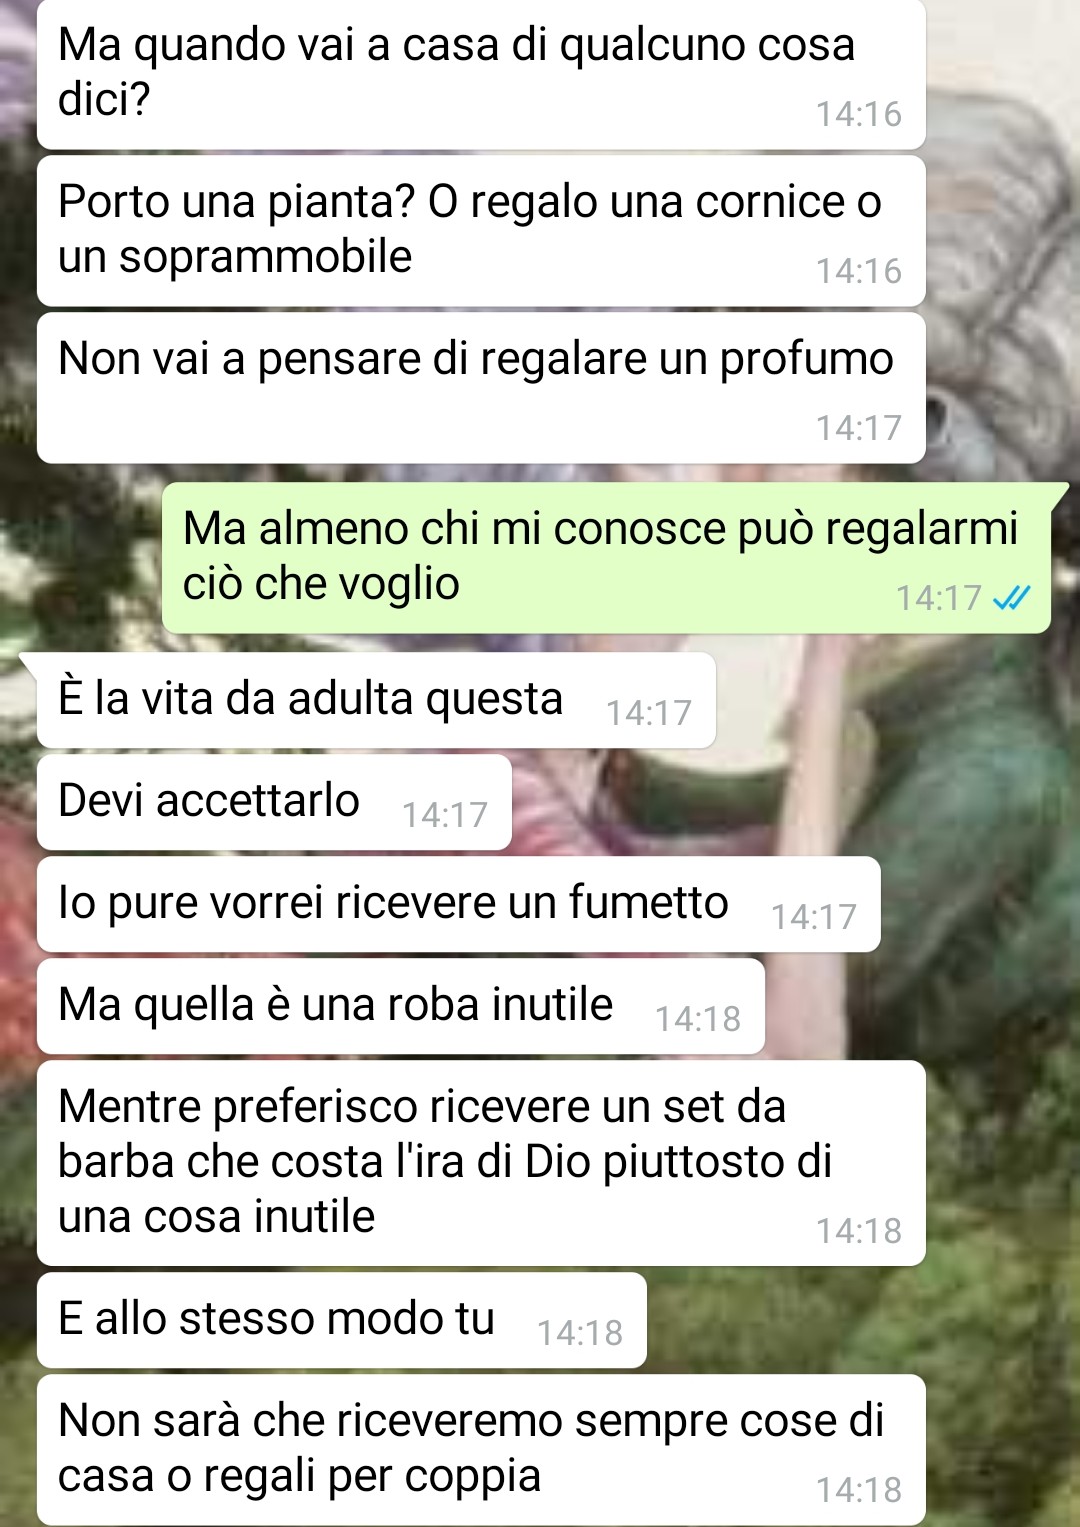Select the last message 'Non sarà che riceveremo'
This screenshot has width=1080, height=1527.
[x=481, y=1450]
